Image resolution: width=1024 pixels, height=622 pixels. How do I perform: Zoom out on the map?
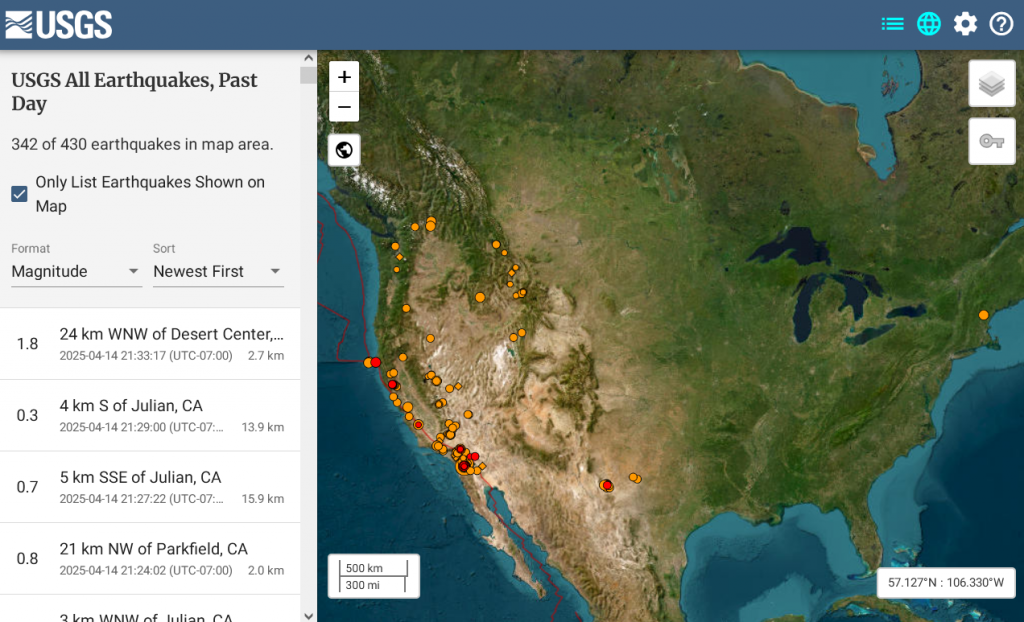click(x=344, y=106)
